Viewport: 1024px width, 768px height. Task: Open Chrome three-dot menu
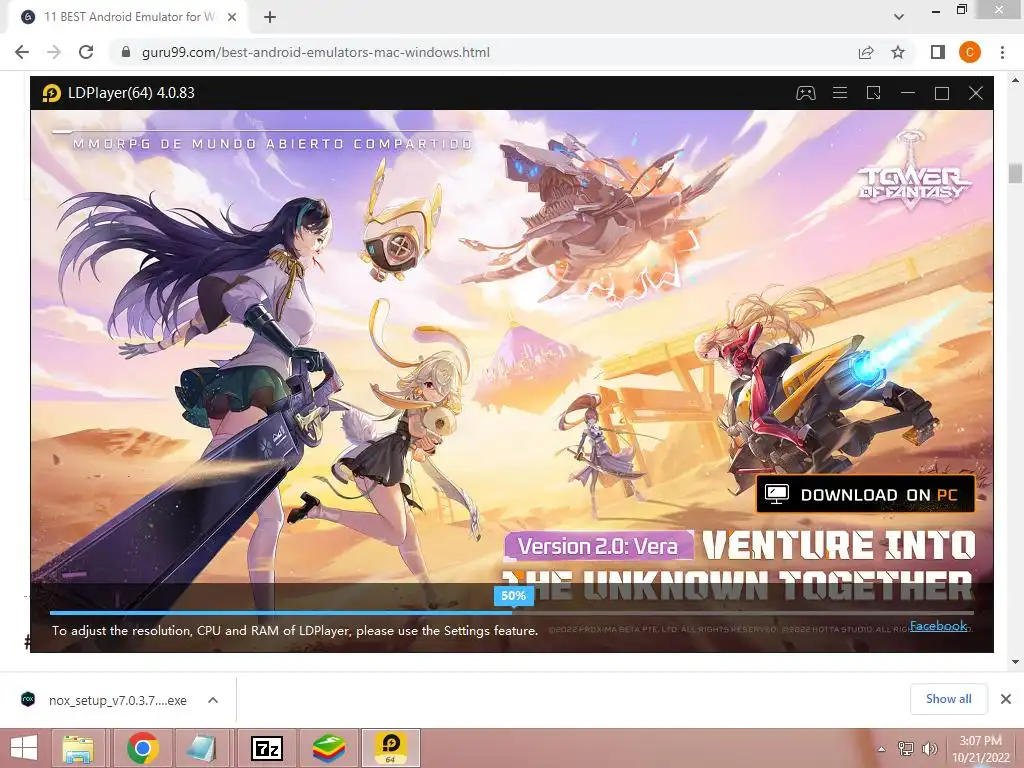click(1002, 52)
